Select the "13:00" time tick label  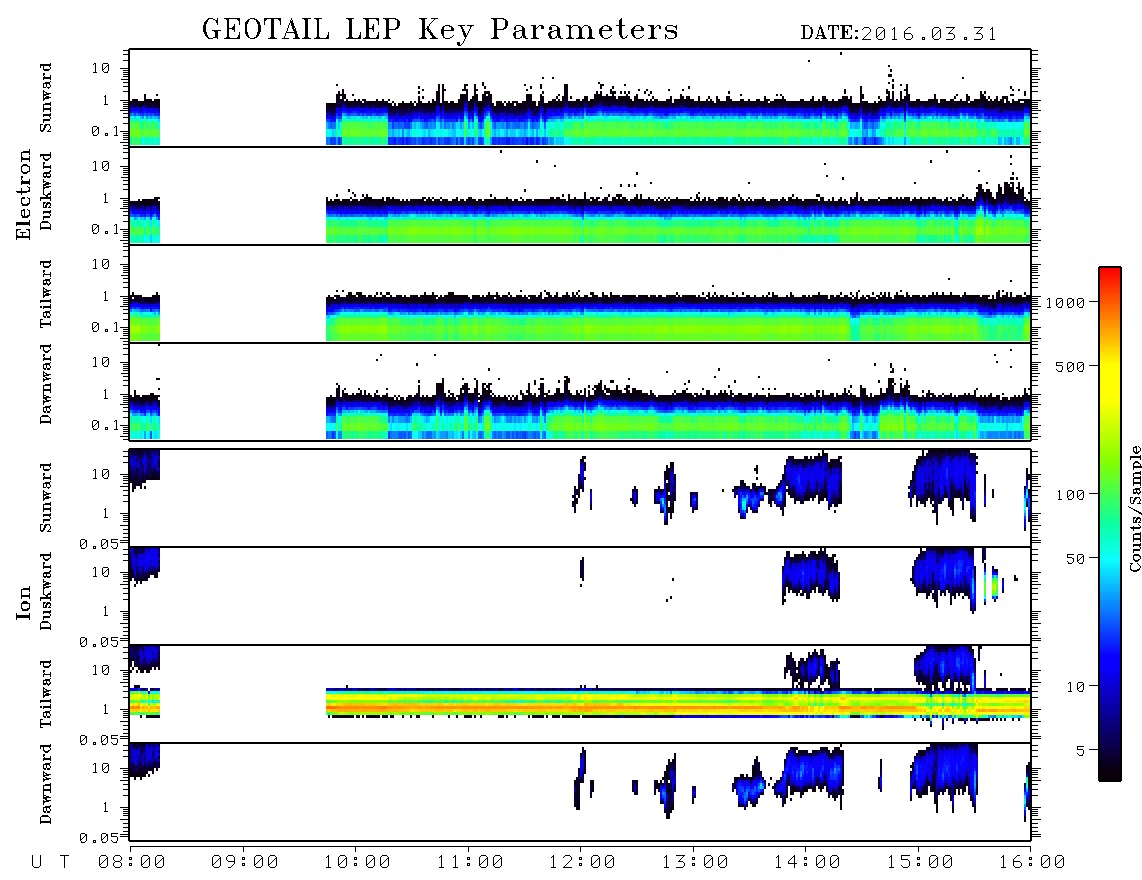[x=695, y=863]
